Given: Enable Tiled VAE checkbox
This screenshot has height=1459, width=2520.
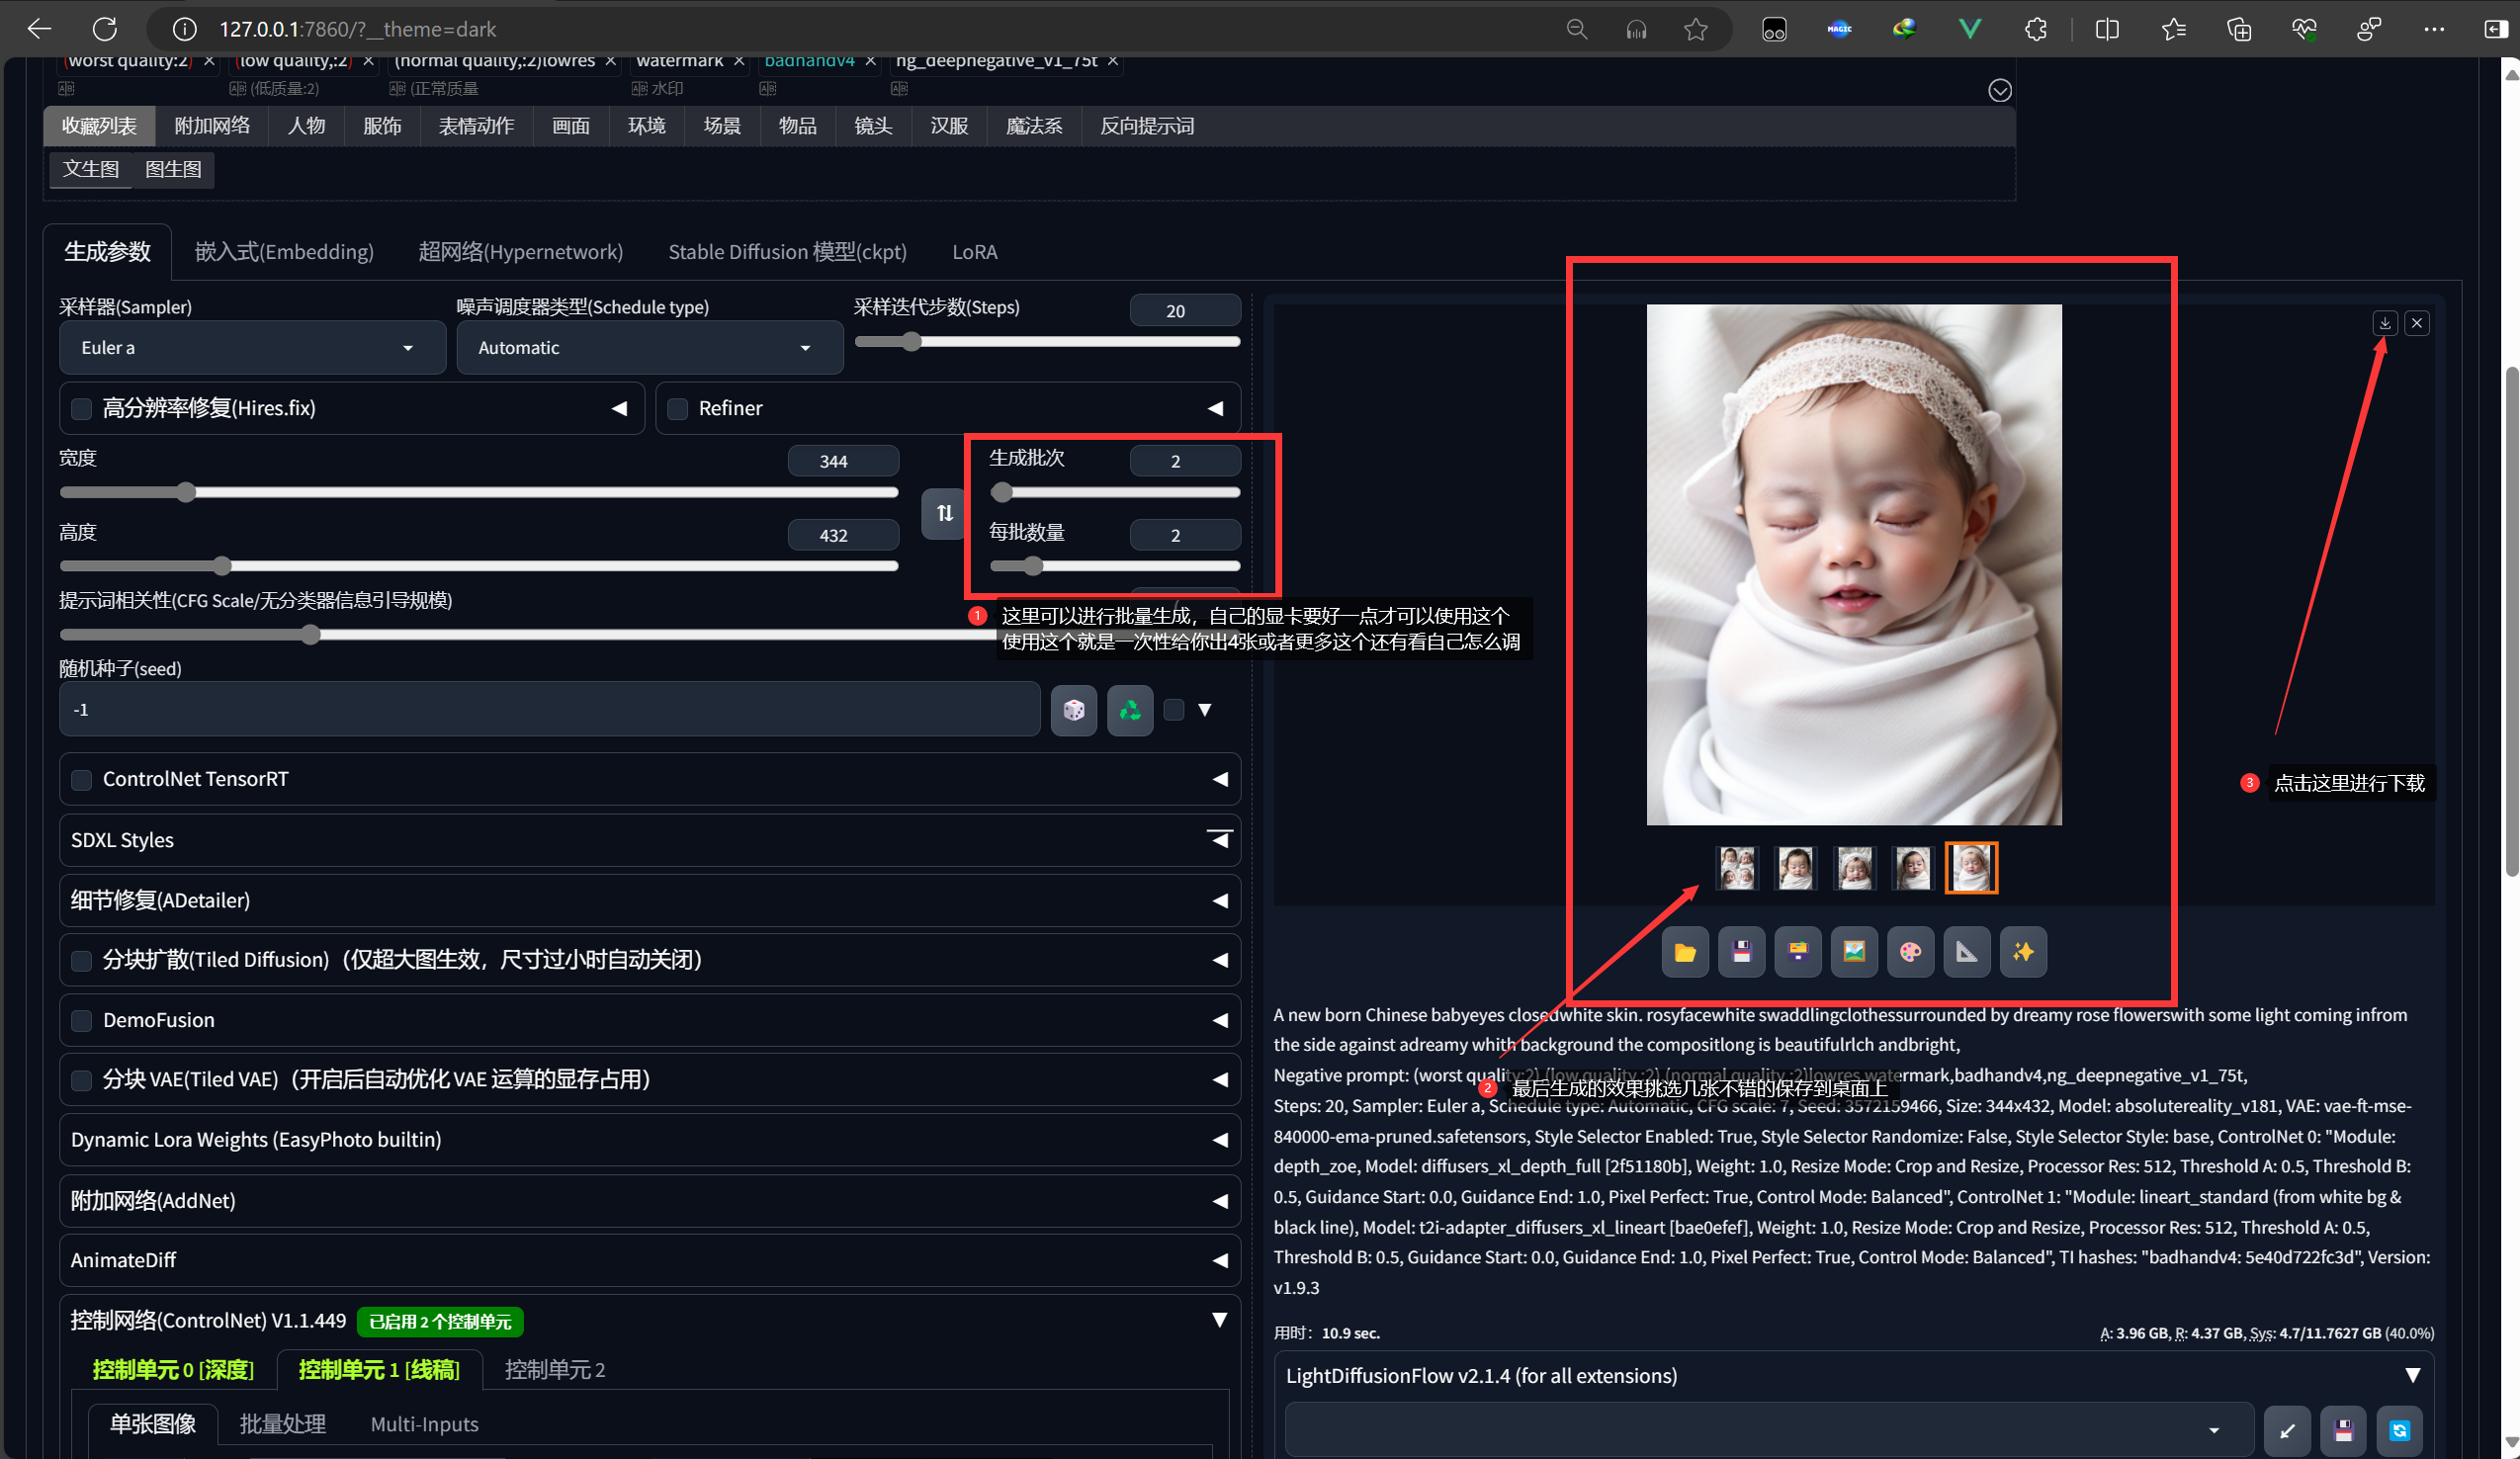Looking at the screenshot, I should coord(82,1080).
